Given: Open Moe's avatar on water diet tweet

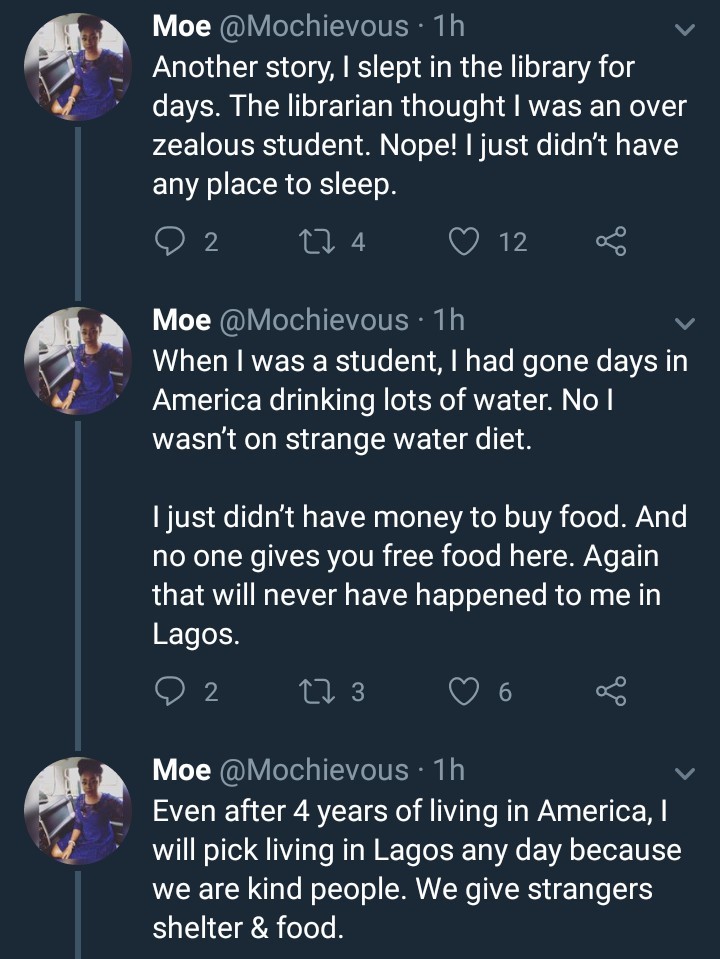Looking at the screenshot, I should tap(77, 362).
